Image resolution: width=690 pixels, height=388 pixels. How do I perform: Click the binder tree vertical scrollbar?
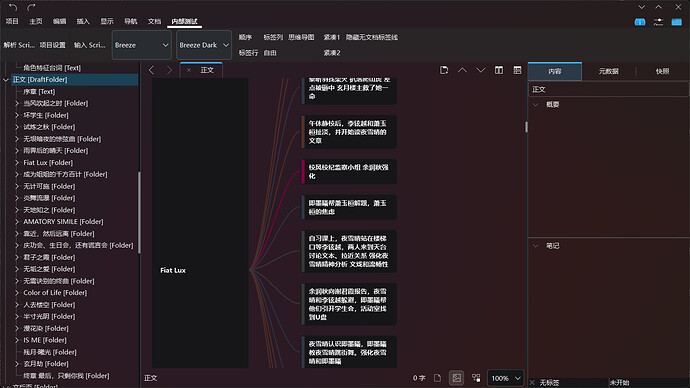(x=139, y=212)
